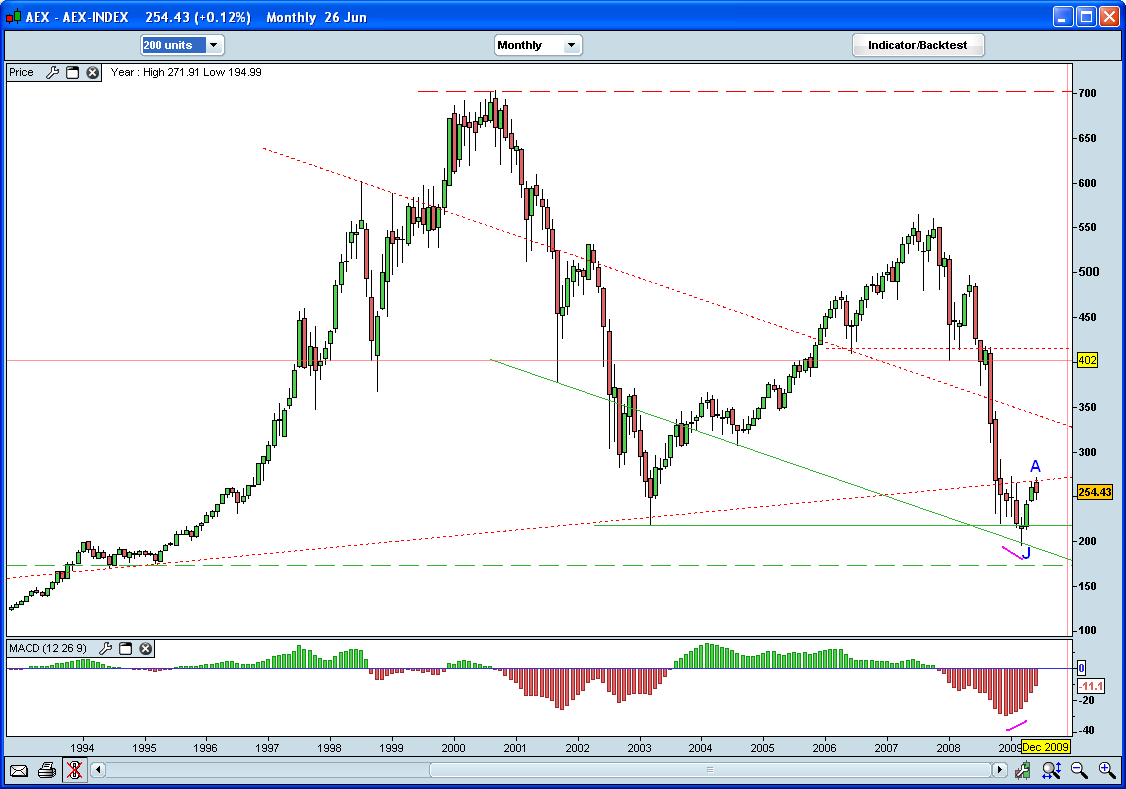Click the horizontal scrollbar thumb
Screen dimensions: 1126x789
point(710,770)
